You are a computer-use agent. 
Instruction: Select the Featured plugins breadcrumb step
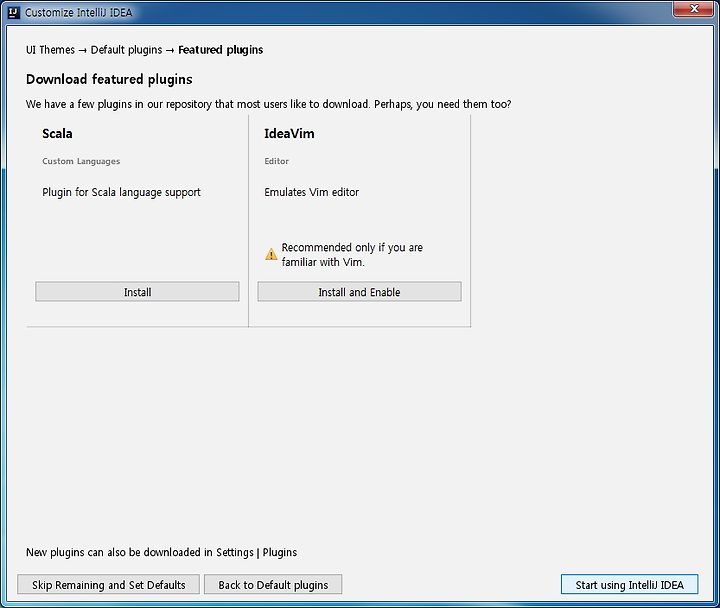point(220,50)
